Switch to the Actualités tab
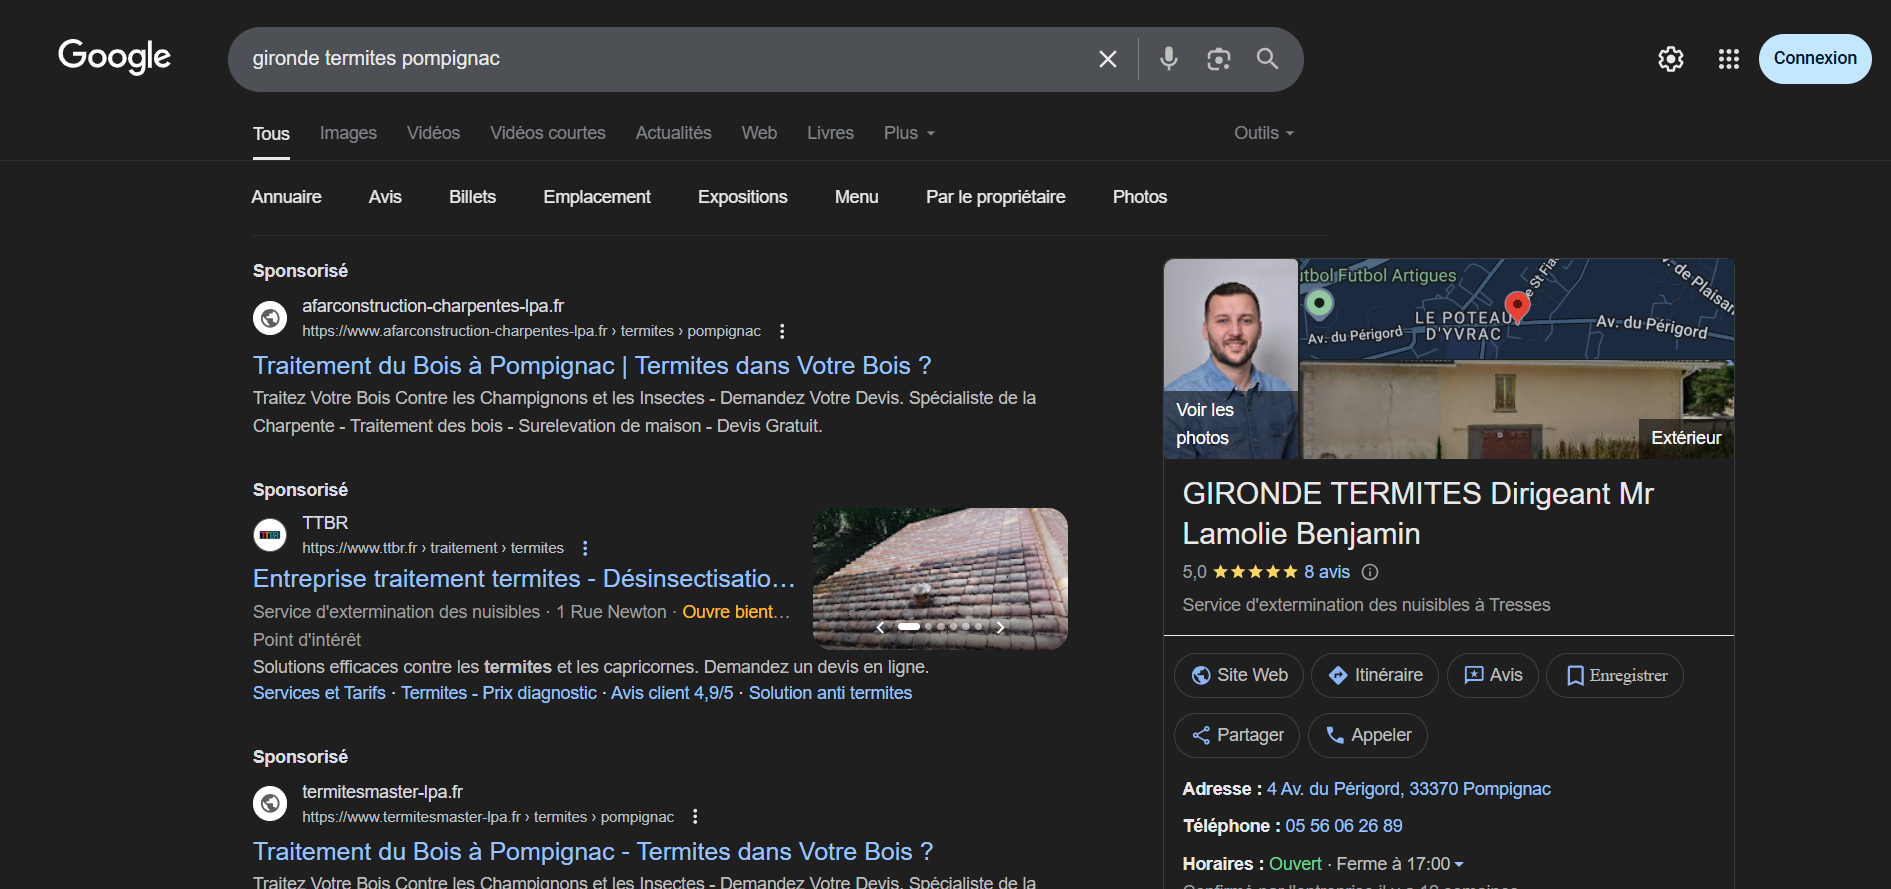The width and height of the screenshot is (1891, 889). click(674, 133)
